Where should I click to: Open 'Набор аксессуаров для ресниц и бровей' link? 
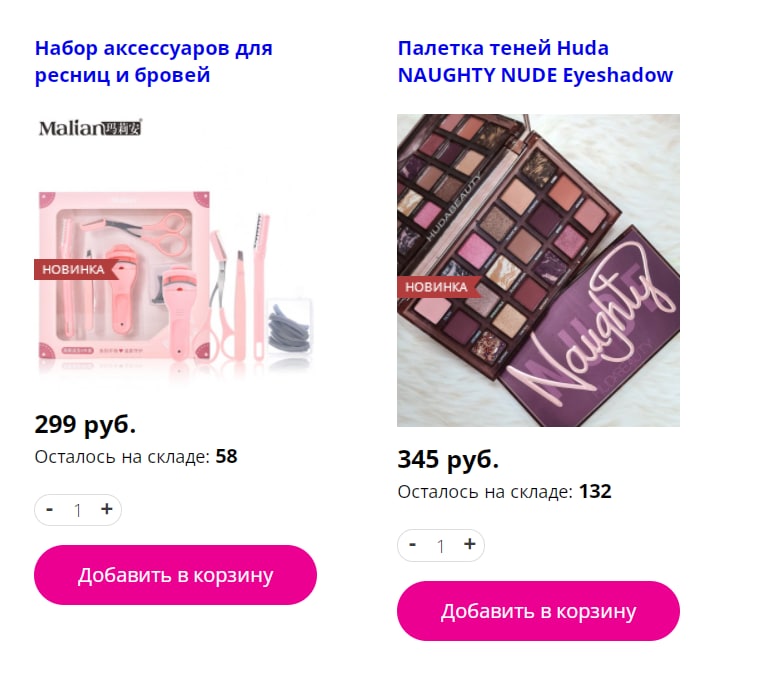click(x=153, y=62)
